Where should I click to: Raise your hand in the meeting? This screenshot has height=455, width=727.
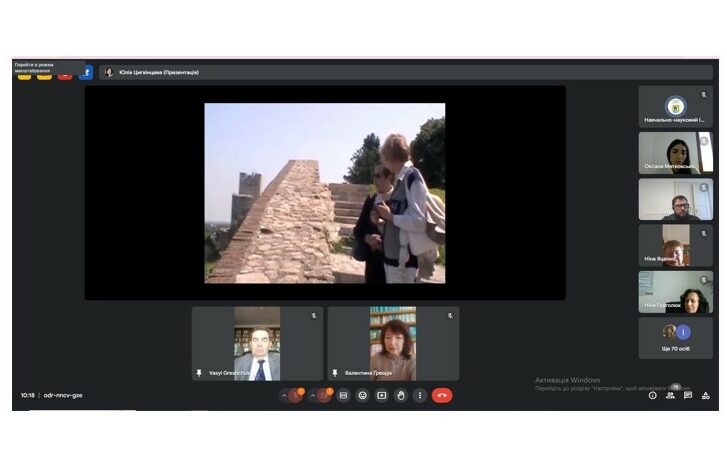[x=400, y=395]
